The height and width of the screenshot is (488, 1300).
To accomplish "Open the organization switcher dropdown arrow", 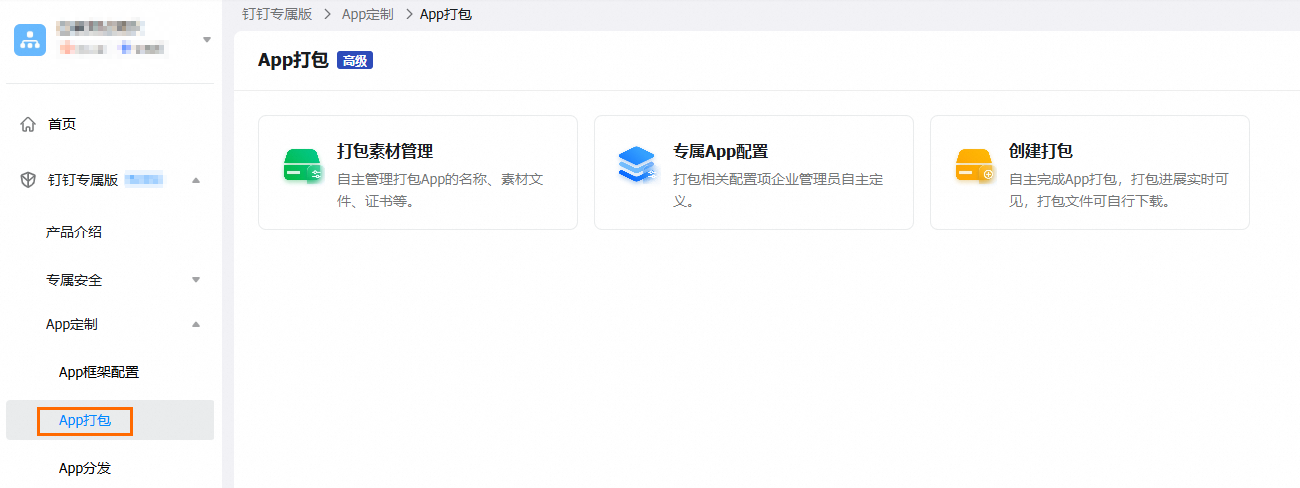I will [207, 40].
